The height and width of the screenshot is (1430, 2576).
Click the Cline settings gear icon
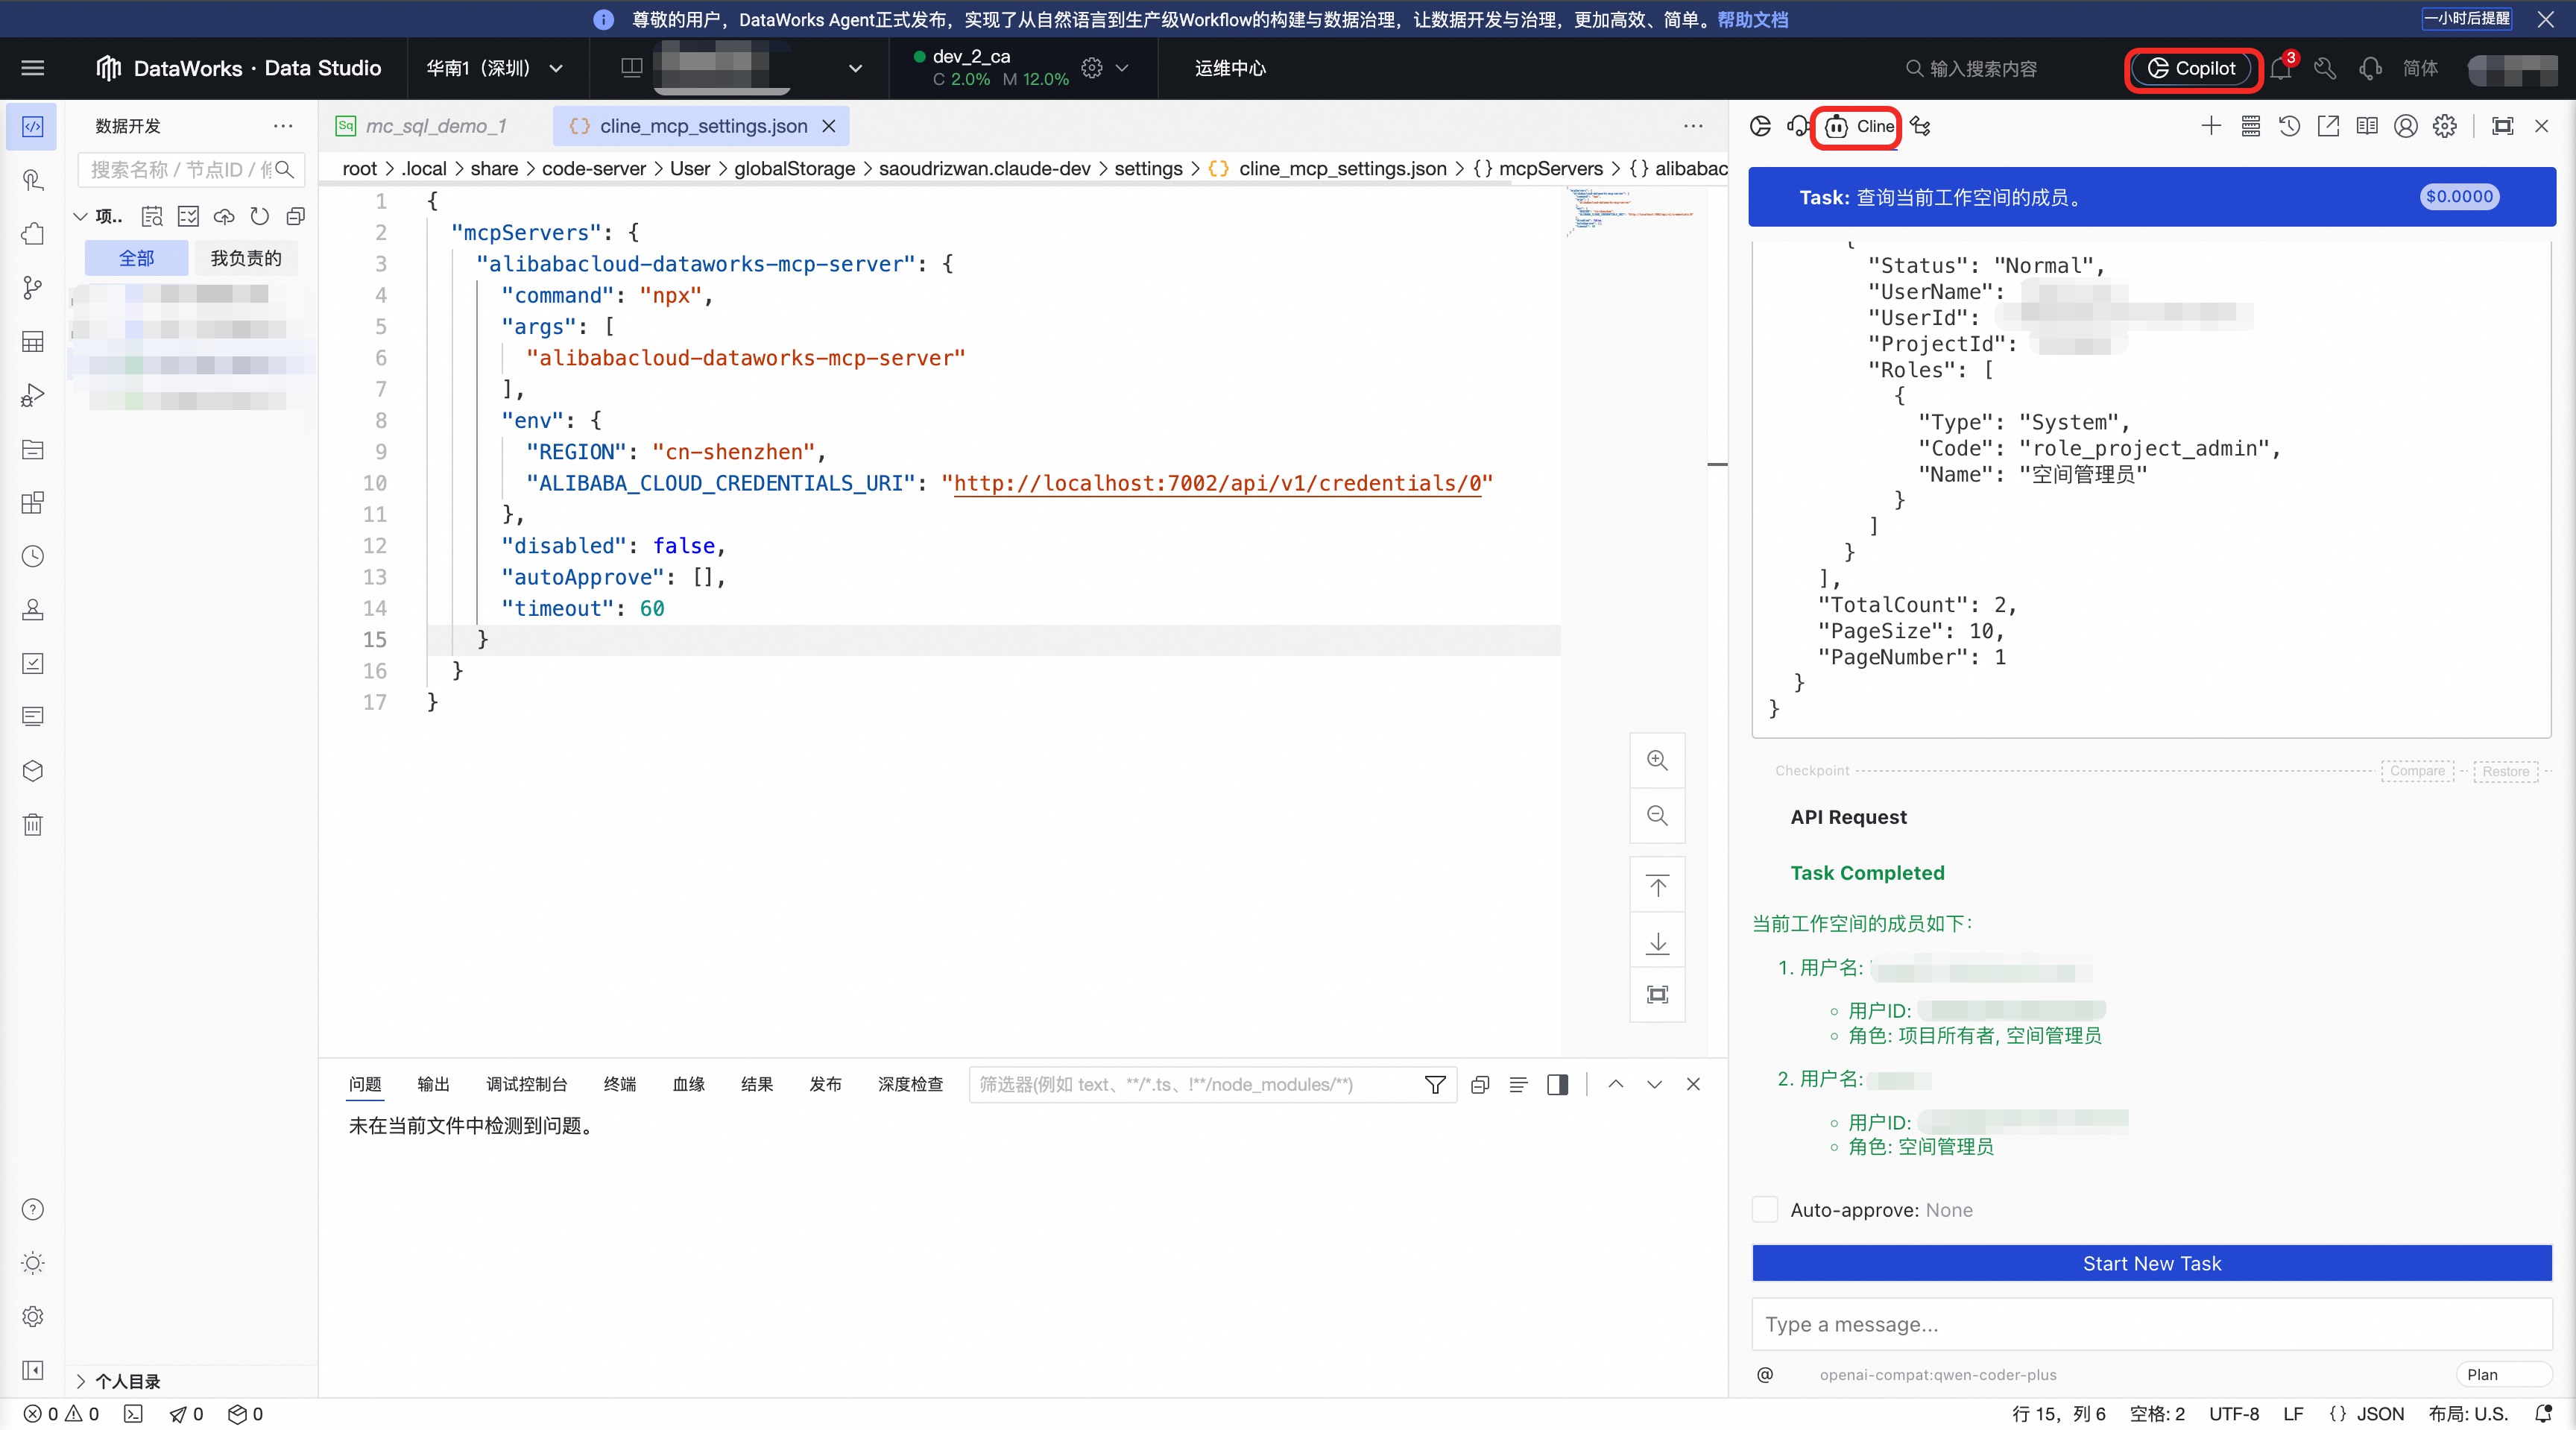click(x=2444, y=126)
